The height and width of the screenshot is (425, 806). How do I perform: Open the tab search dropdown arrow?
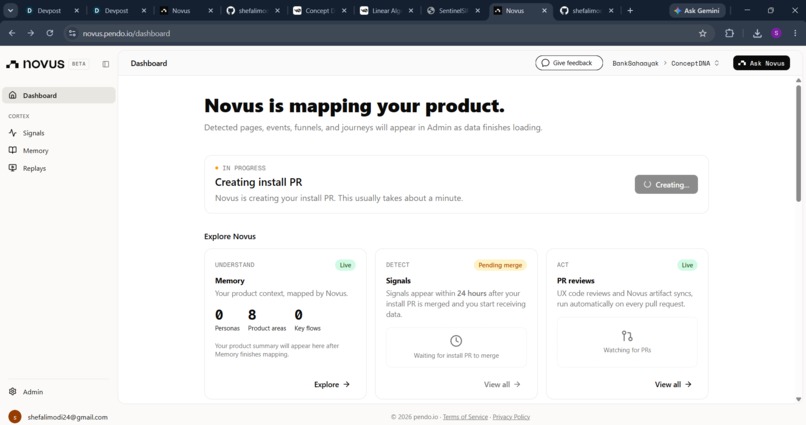(x=10, y=10)
